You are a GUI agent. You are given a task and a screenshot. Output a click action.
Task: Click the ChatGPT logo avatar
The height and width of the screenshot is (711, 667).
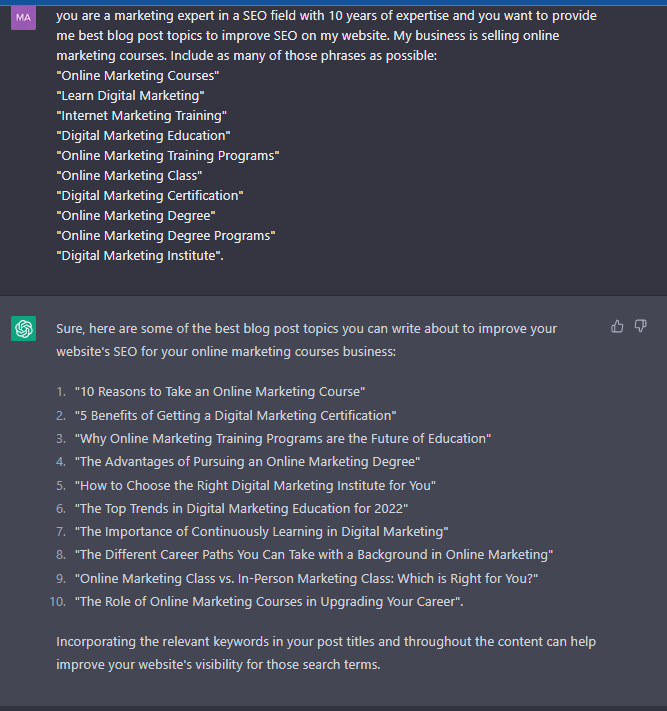click(x=24, y=328)
